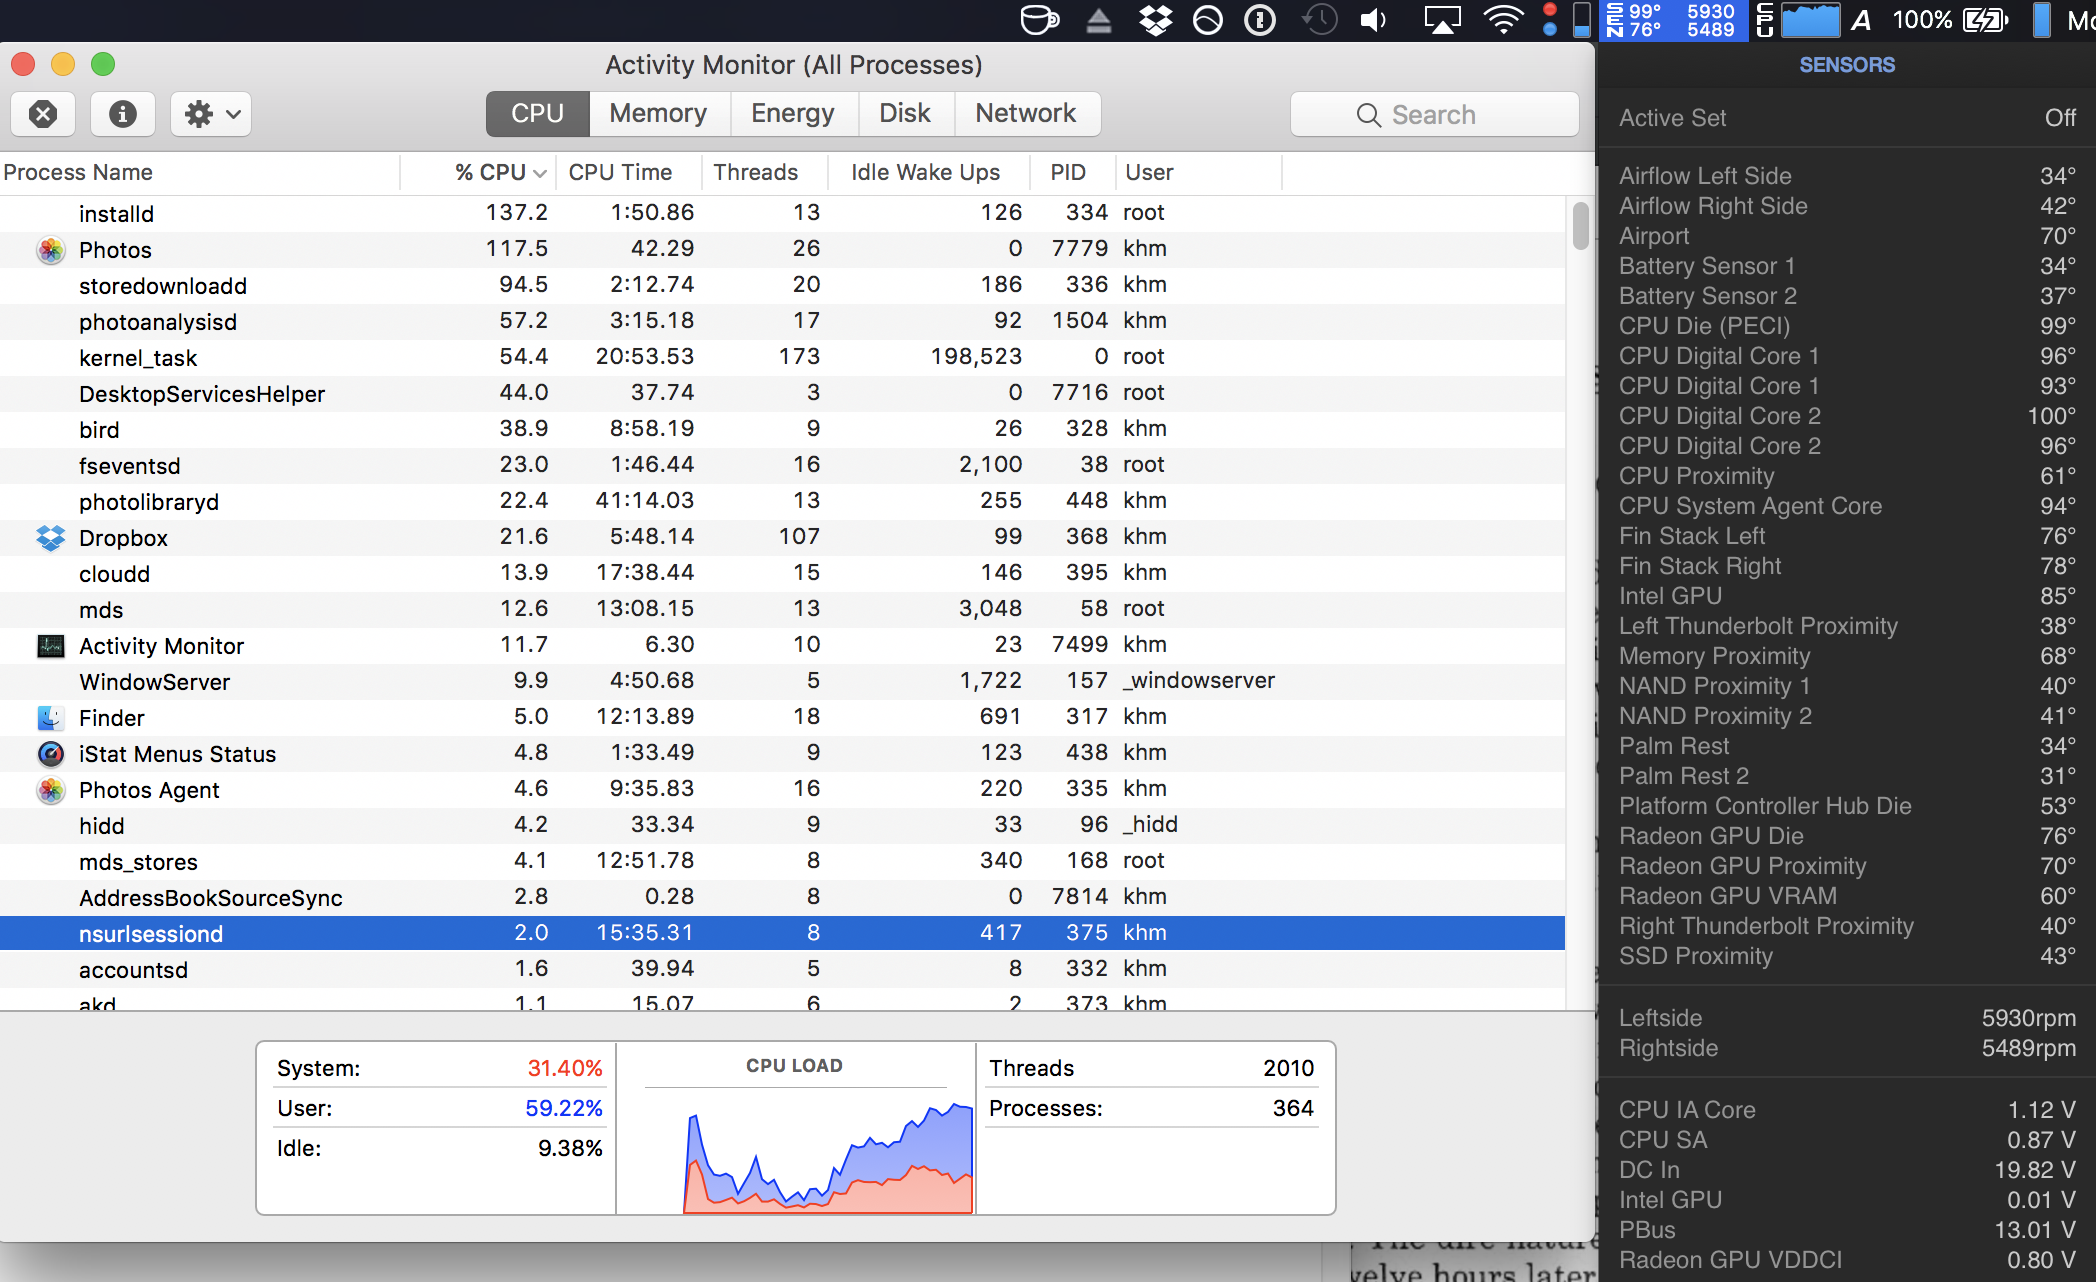Open the Dropbox menu bar icon

coord(1155,20)
